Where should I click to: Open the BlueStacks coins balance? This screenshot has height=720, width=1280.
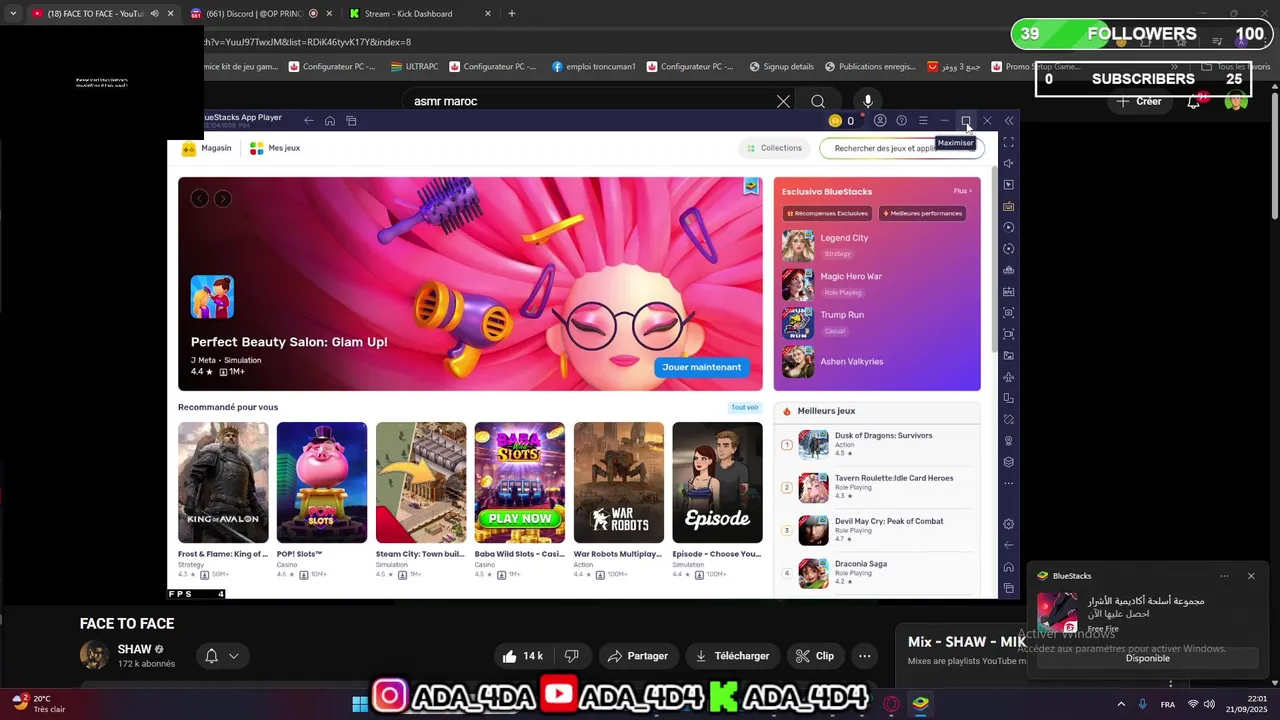coord(842,121)
